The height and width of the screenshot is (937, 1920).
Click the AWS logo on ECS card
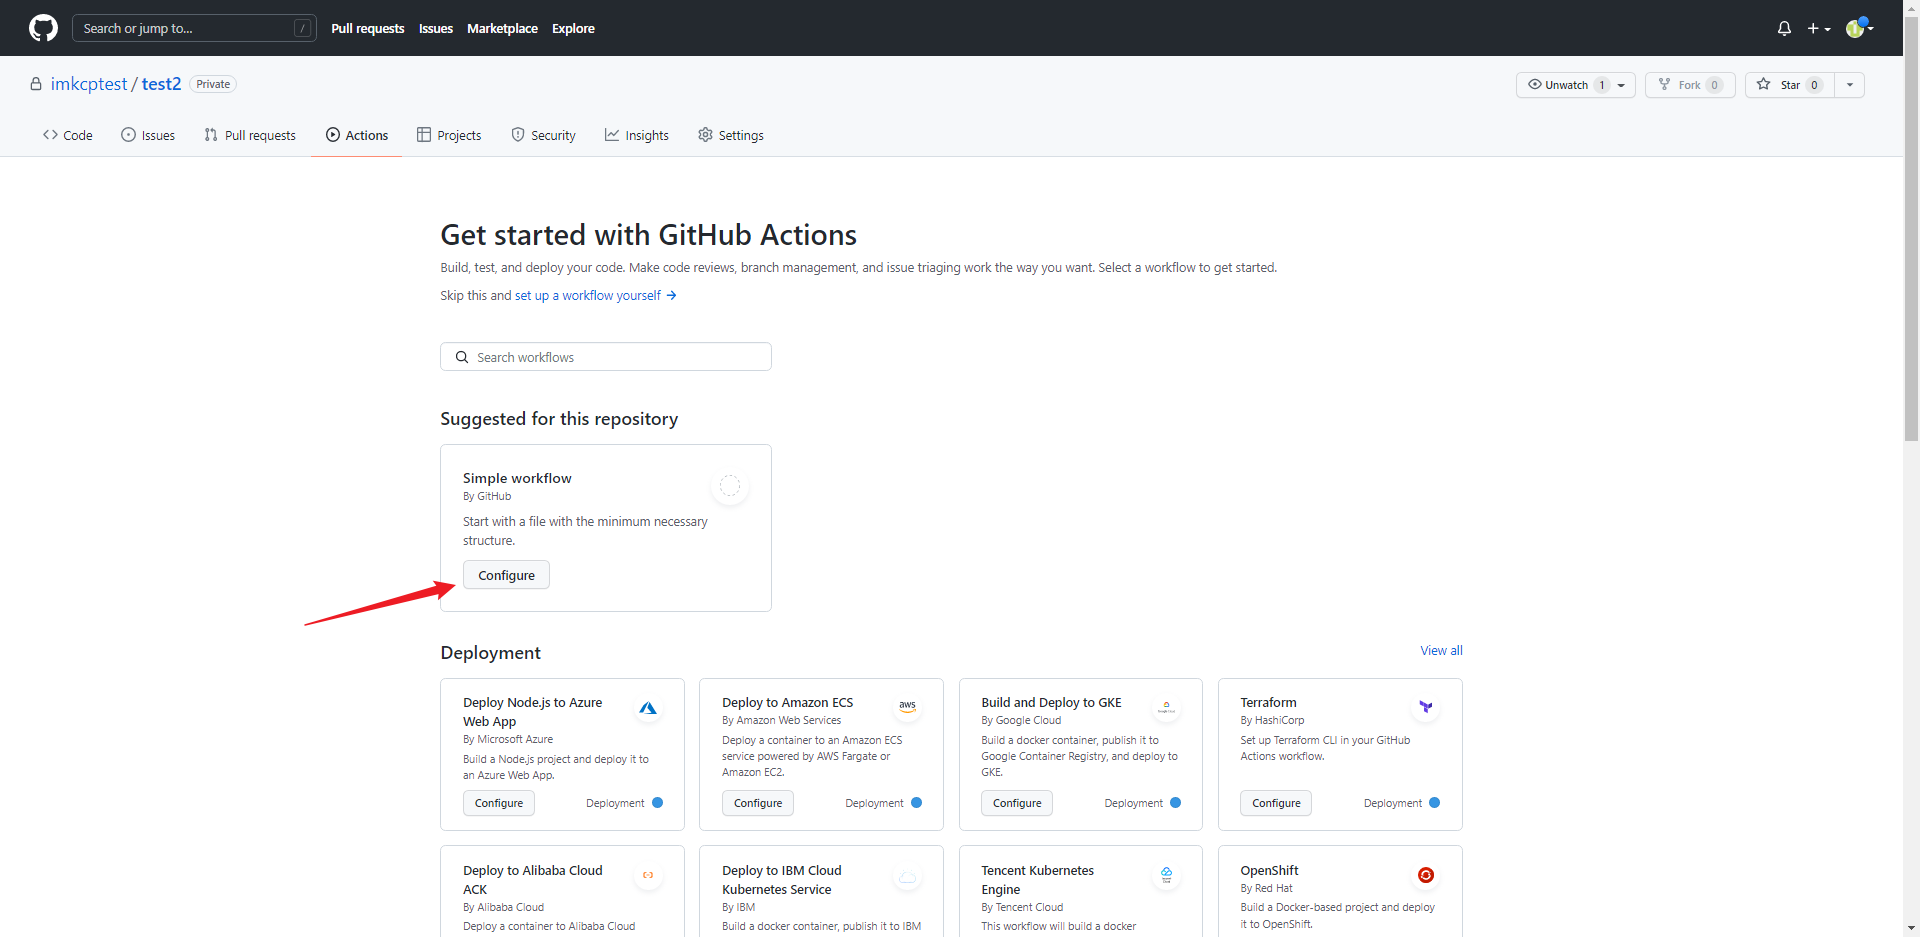coord(907,706)
